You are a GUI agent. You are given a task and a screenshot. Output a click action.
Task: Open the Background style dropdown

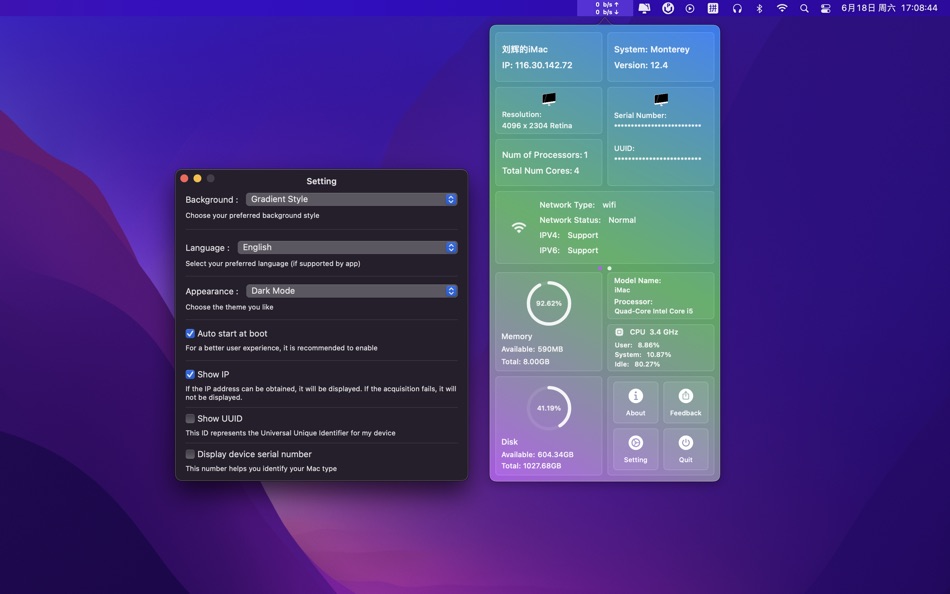351,199
